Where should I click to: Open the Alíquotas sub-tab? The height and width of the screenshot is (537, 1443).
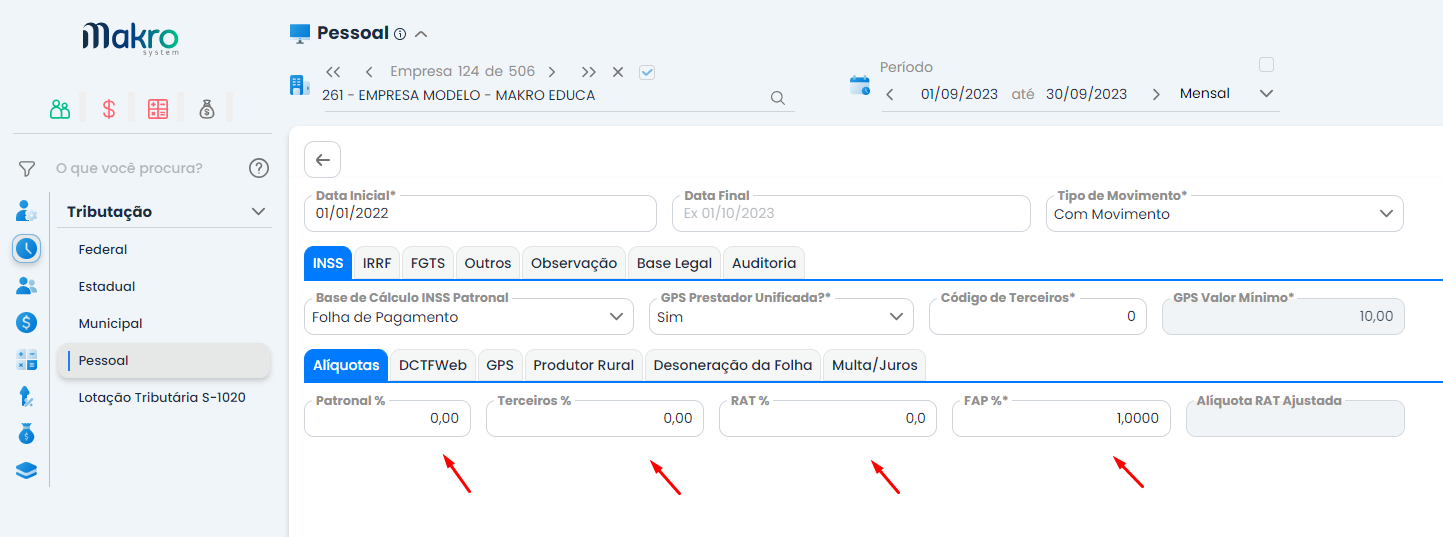tap(346, 365)
